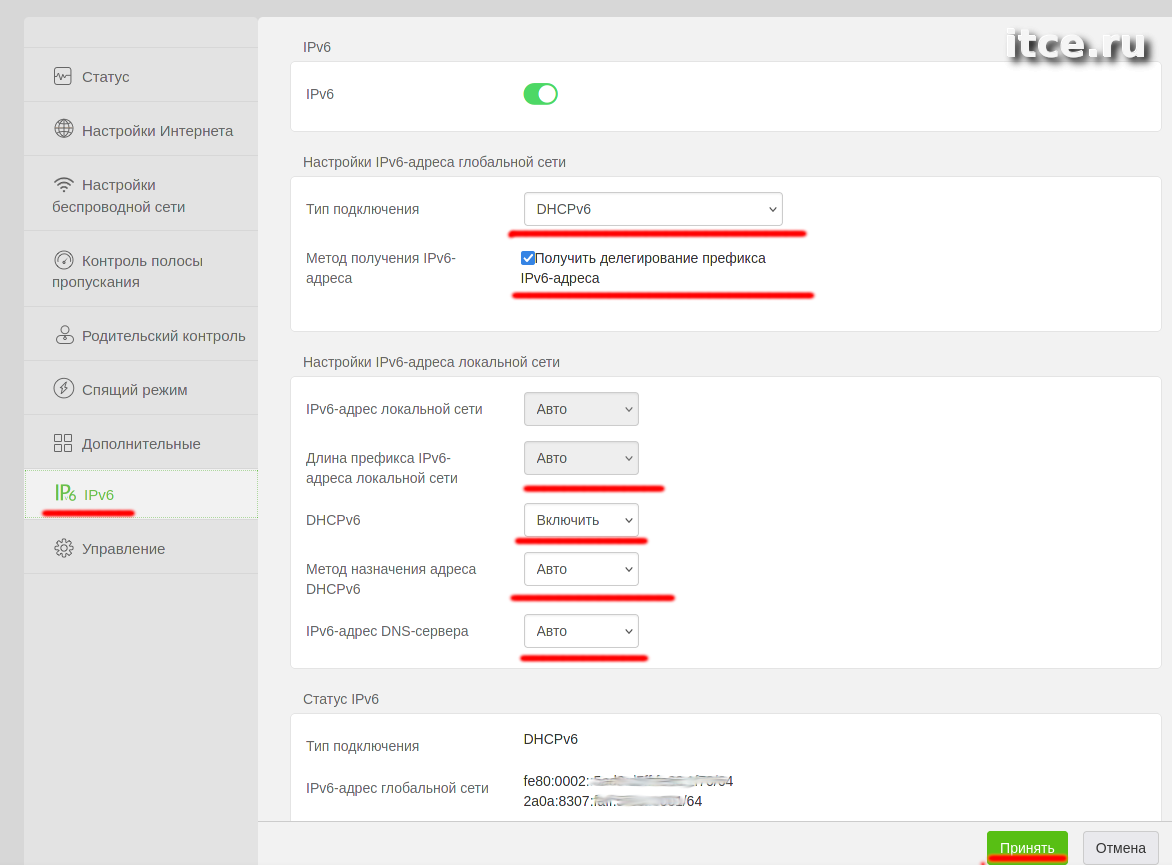
Task: Open the Тип подключения DHCPv6 dropdown
Action: [653, 209]
